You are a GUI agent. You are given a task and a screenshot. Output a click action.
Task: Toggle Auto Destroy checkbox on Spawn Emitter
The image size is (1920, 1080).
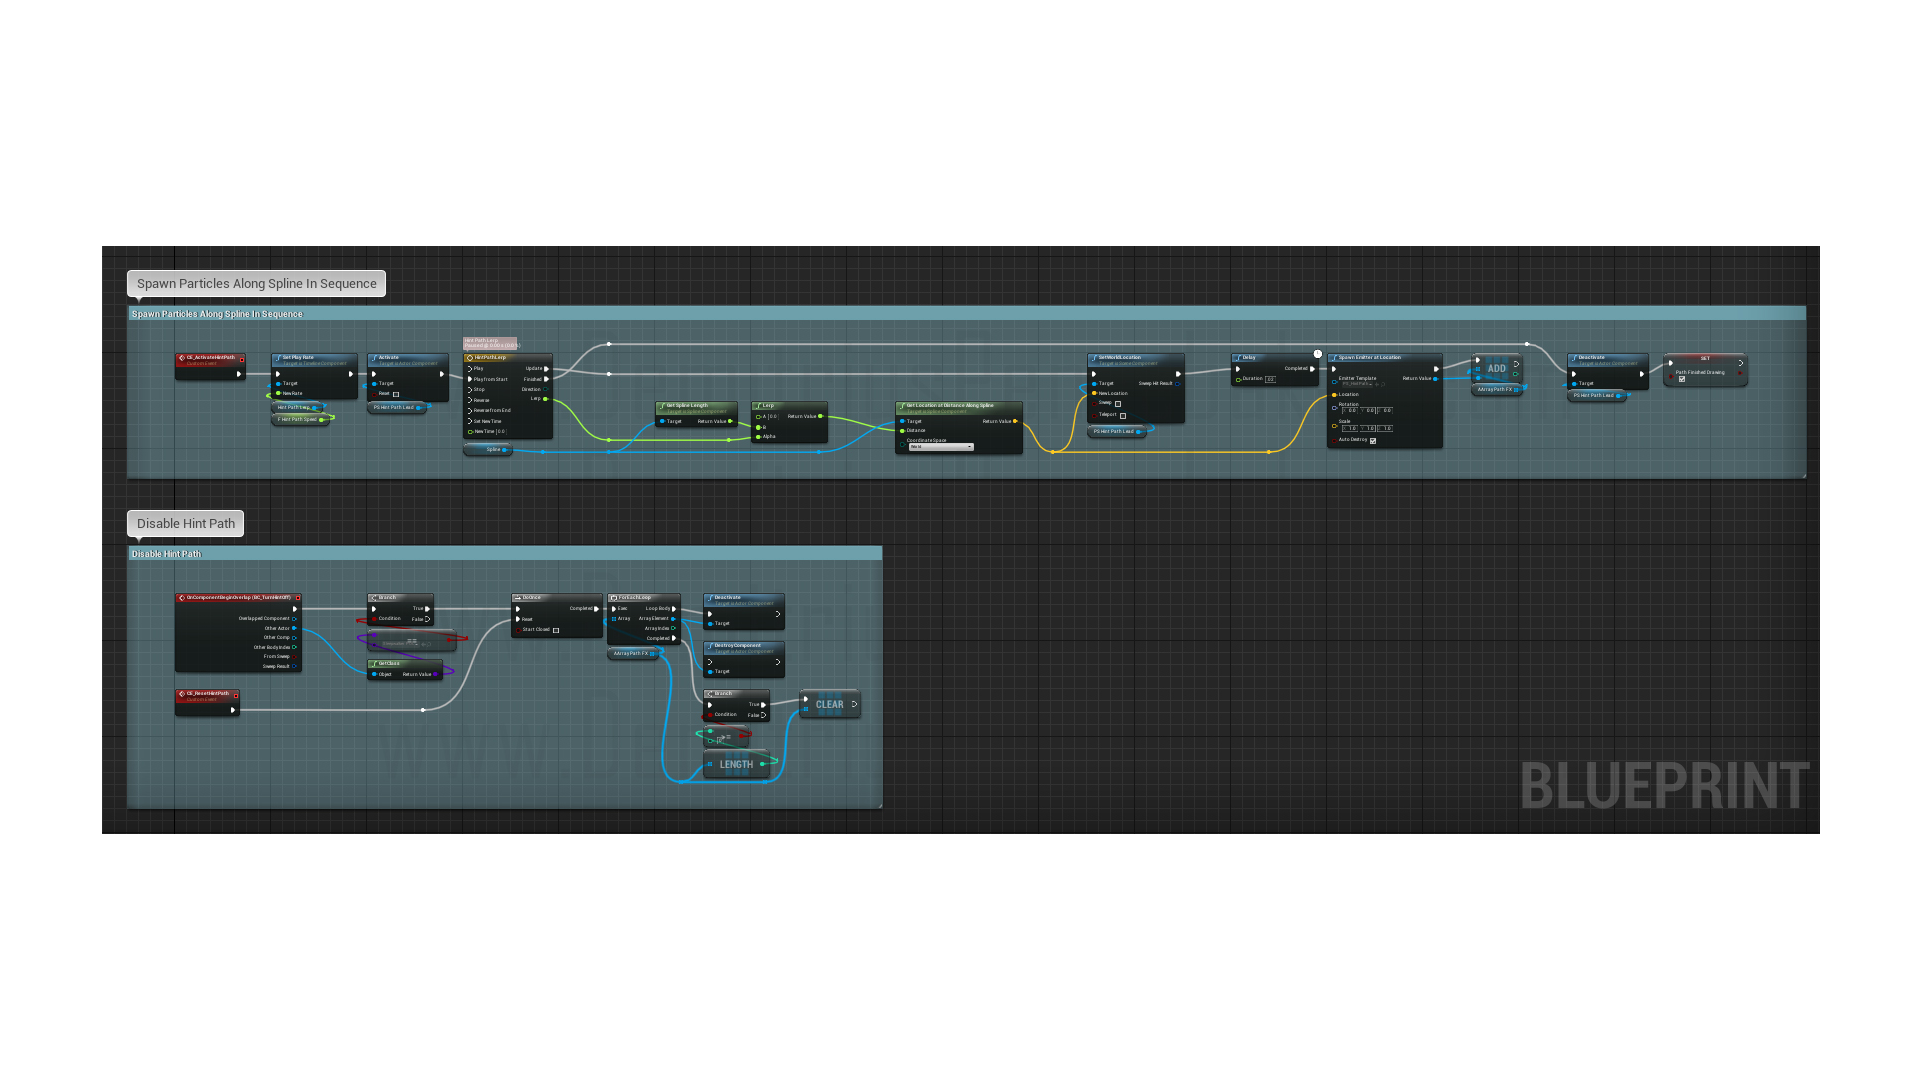coord(1373,441)
